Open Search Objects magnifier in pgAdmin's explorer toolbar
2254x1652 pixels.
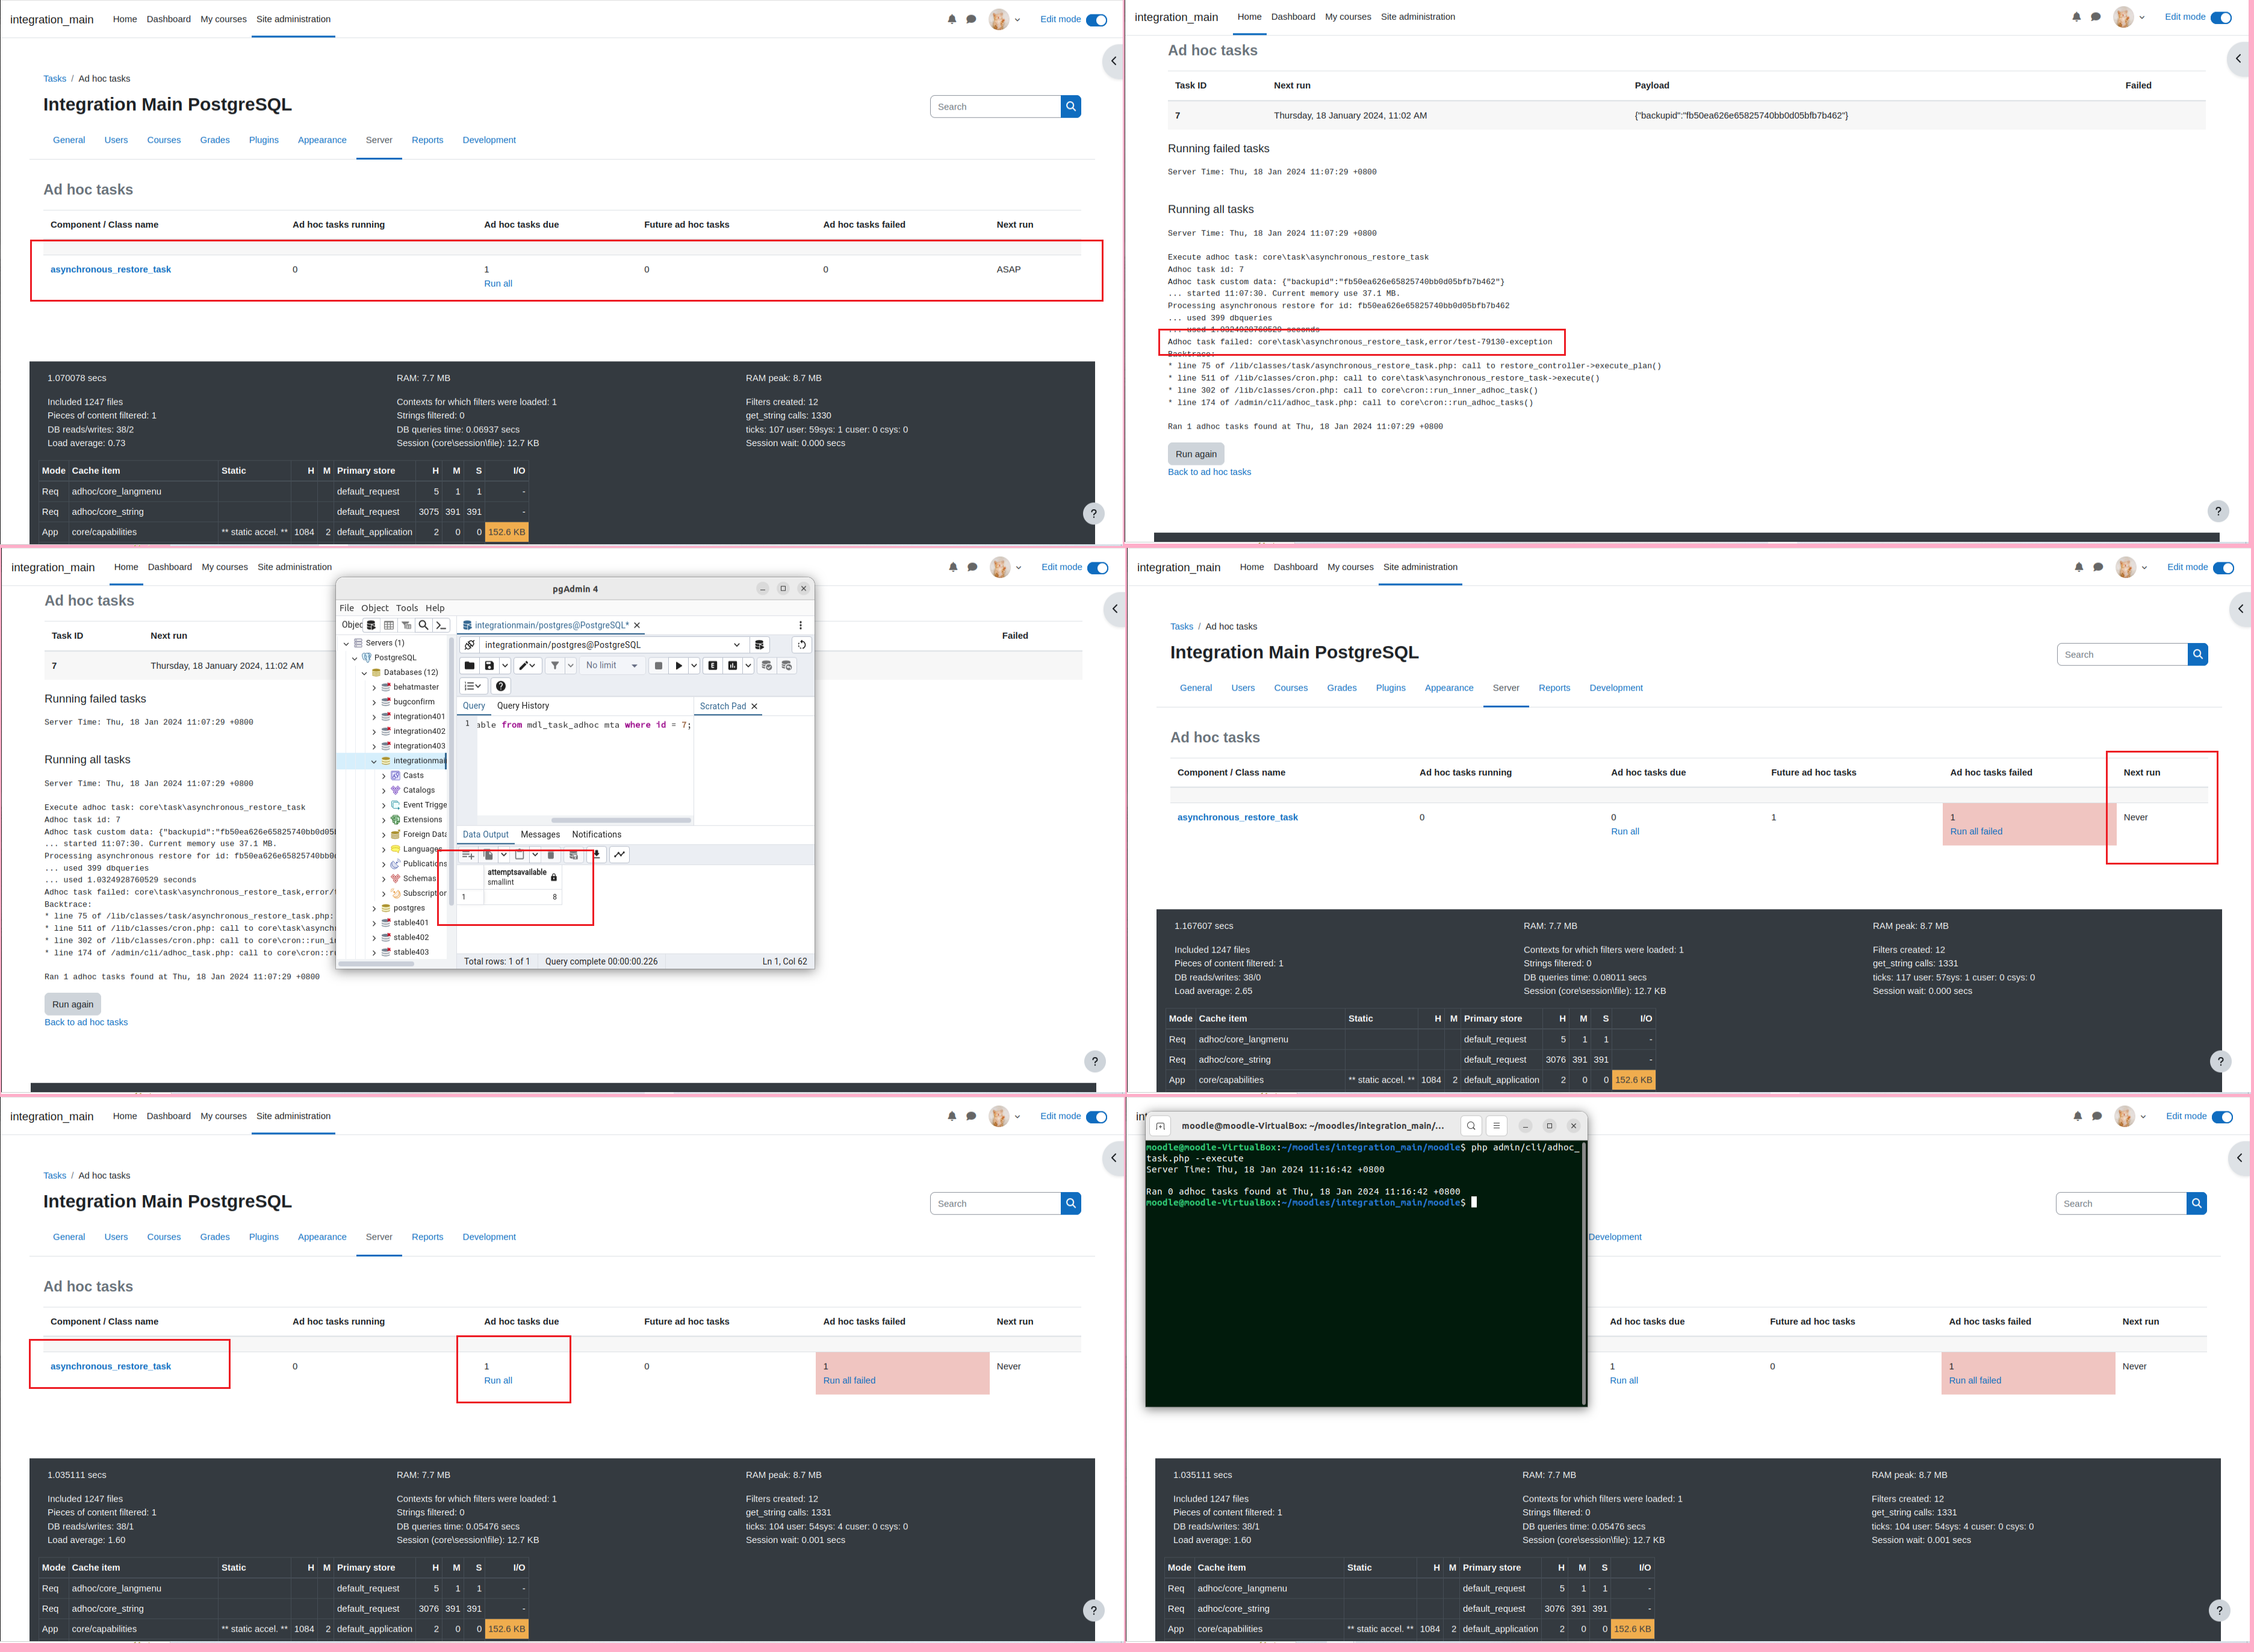[423, 625]
